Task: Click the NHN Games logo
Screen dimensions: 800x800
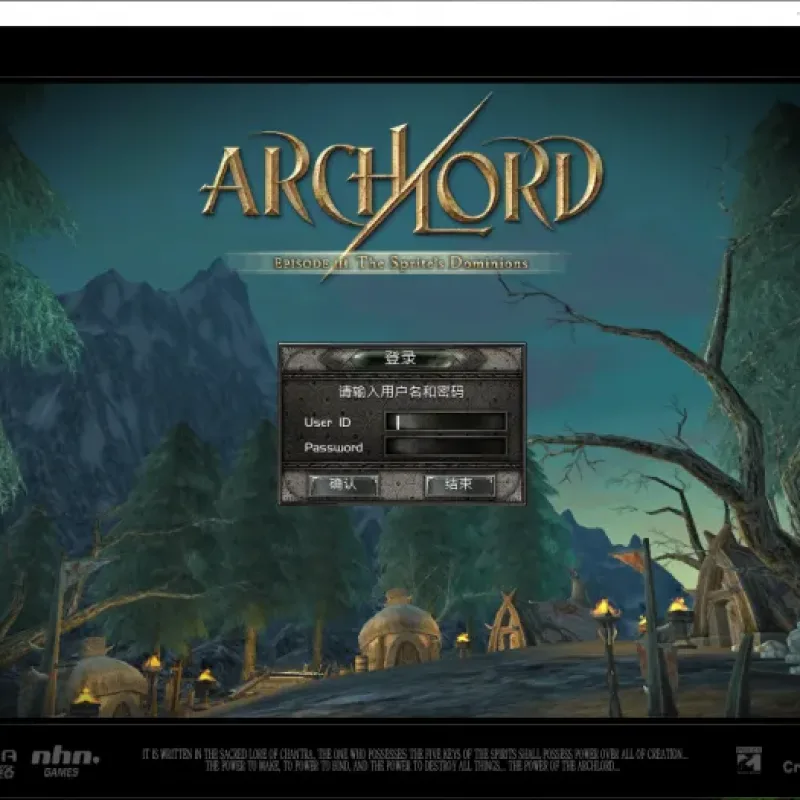Action: pyautogui.click(x=65, y=762)
